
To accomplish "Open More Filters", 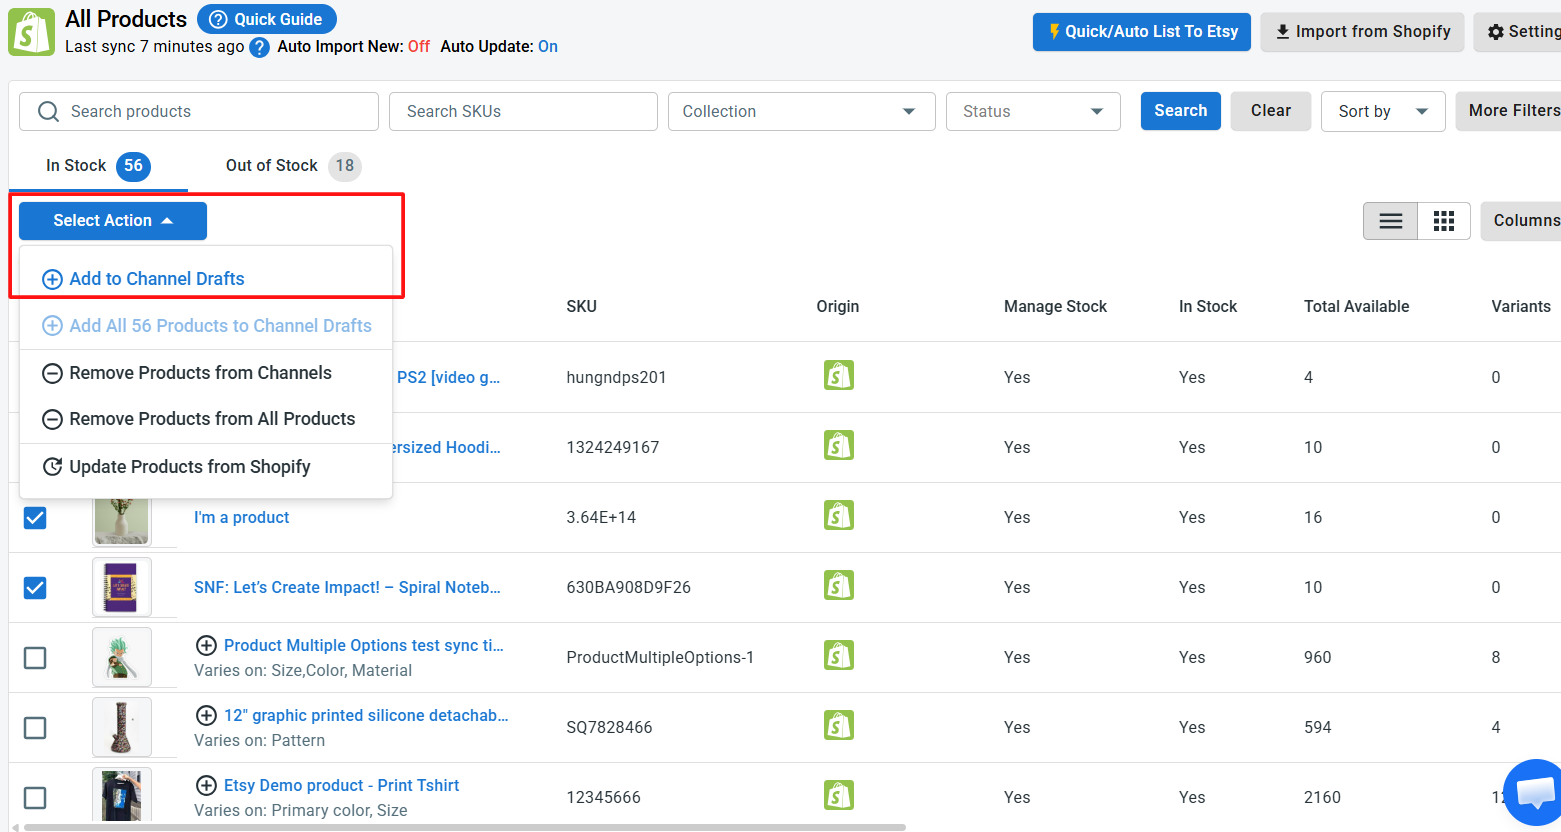I will pyautogui.click(x=1510, y=111).
